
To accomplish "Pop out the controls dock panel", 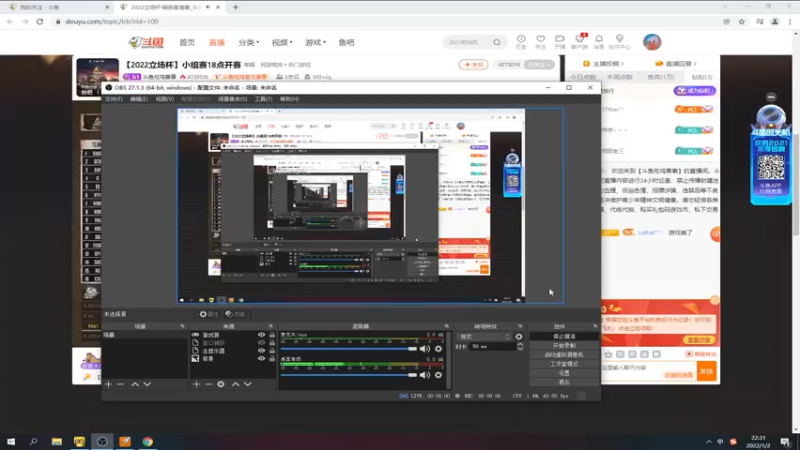I will pos(595,327).
